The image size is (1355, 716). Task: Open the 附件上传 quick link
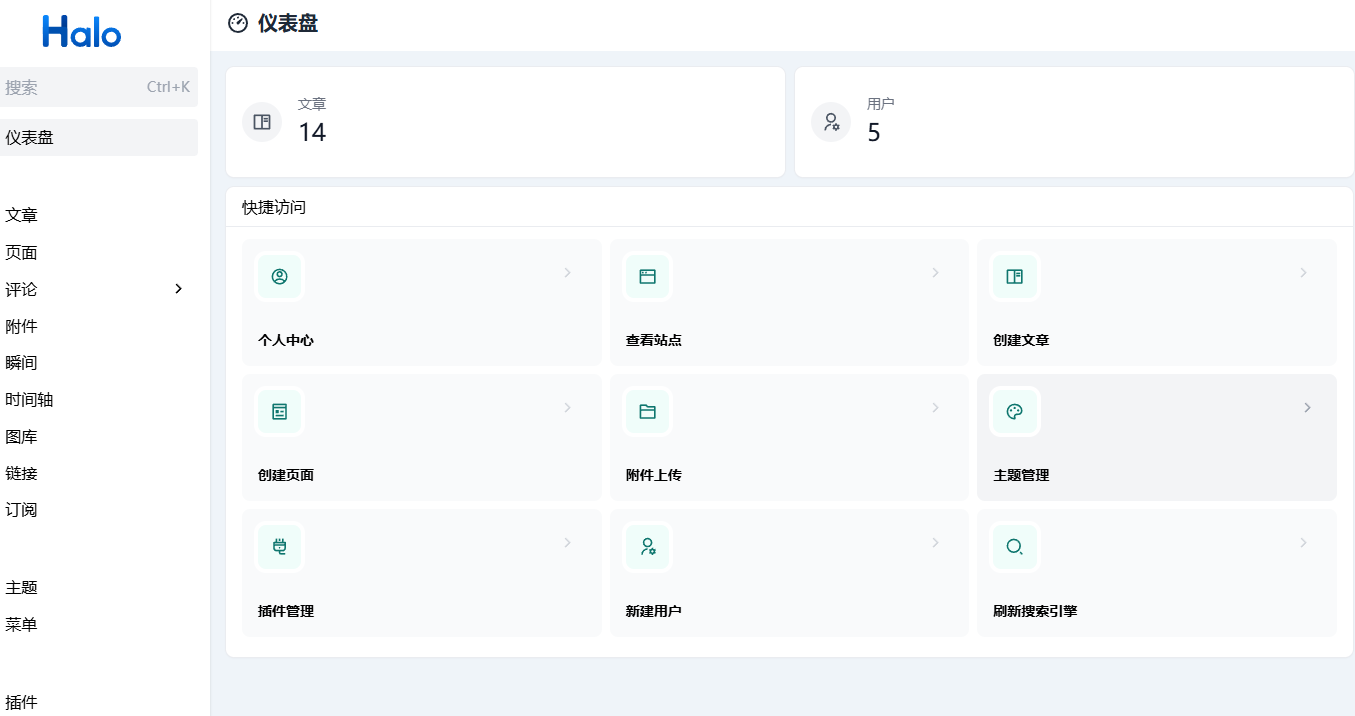(789, 437)
